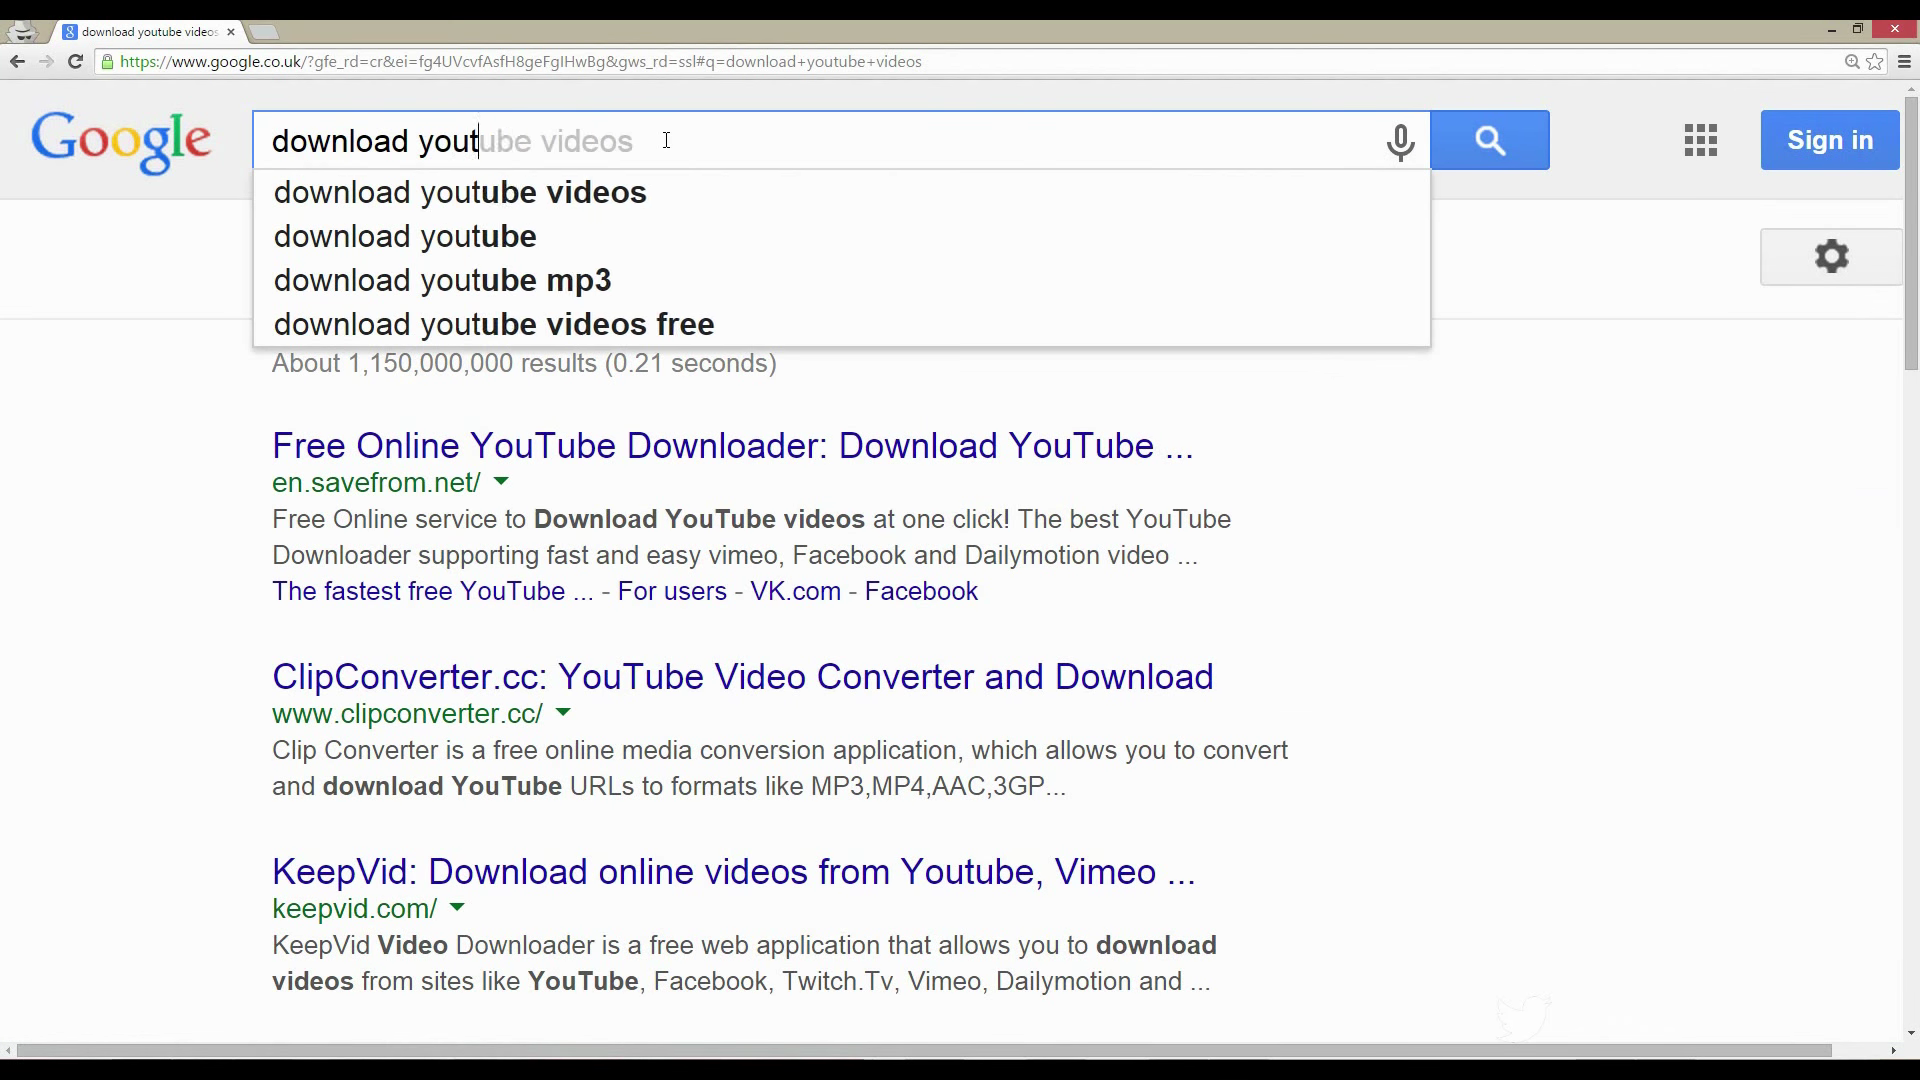Open the For users sitelink
Viewport: 1920px width, 1080px height.
pos(672,591)
